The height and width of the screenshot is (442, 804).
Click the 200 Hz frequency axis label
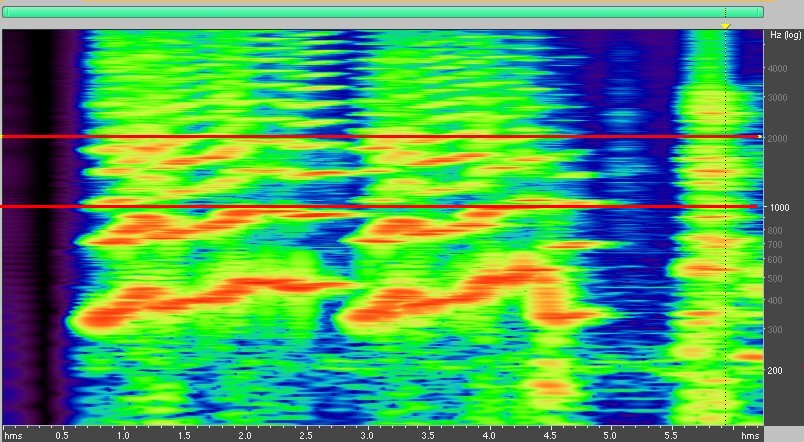pyautogui.click(x=775, y=371)
